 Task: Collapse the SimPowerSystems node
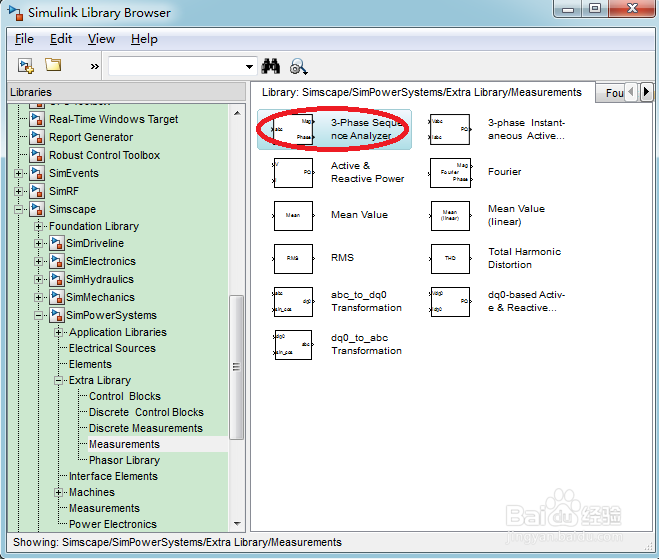(38, 315)
